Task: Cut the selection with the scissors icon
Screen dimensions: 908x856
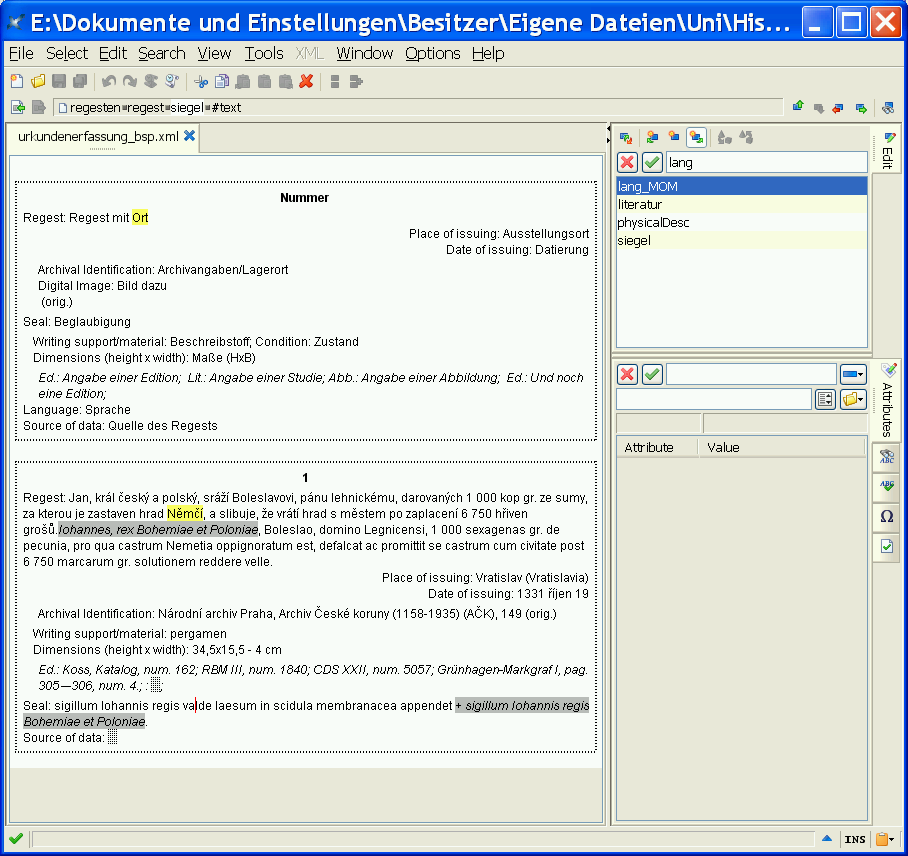Action: pyautogui.click(x=201, y=82)
